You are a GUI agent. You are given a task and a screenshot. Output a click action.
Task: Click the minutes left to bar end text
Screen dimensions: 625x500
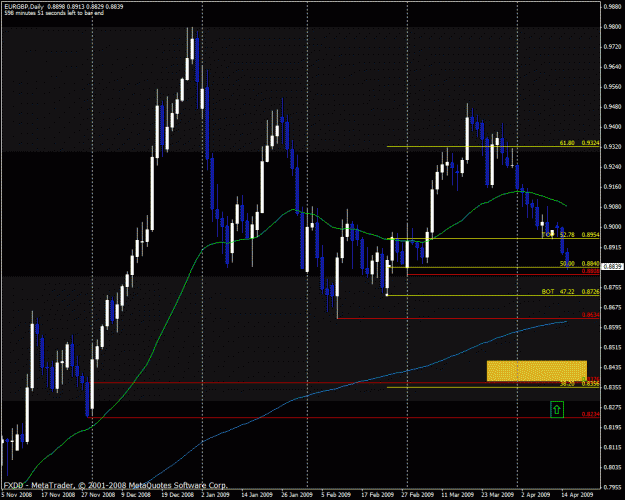pyautogui.click(x=54, y=13)
